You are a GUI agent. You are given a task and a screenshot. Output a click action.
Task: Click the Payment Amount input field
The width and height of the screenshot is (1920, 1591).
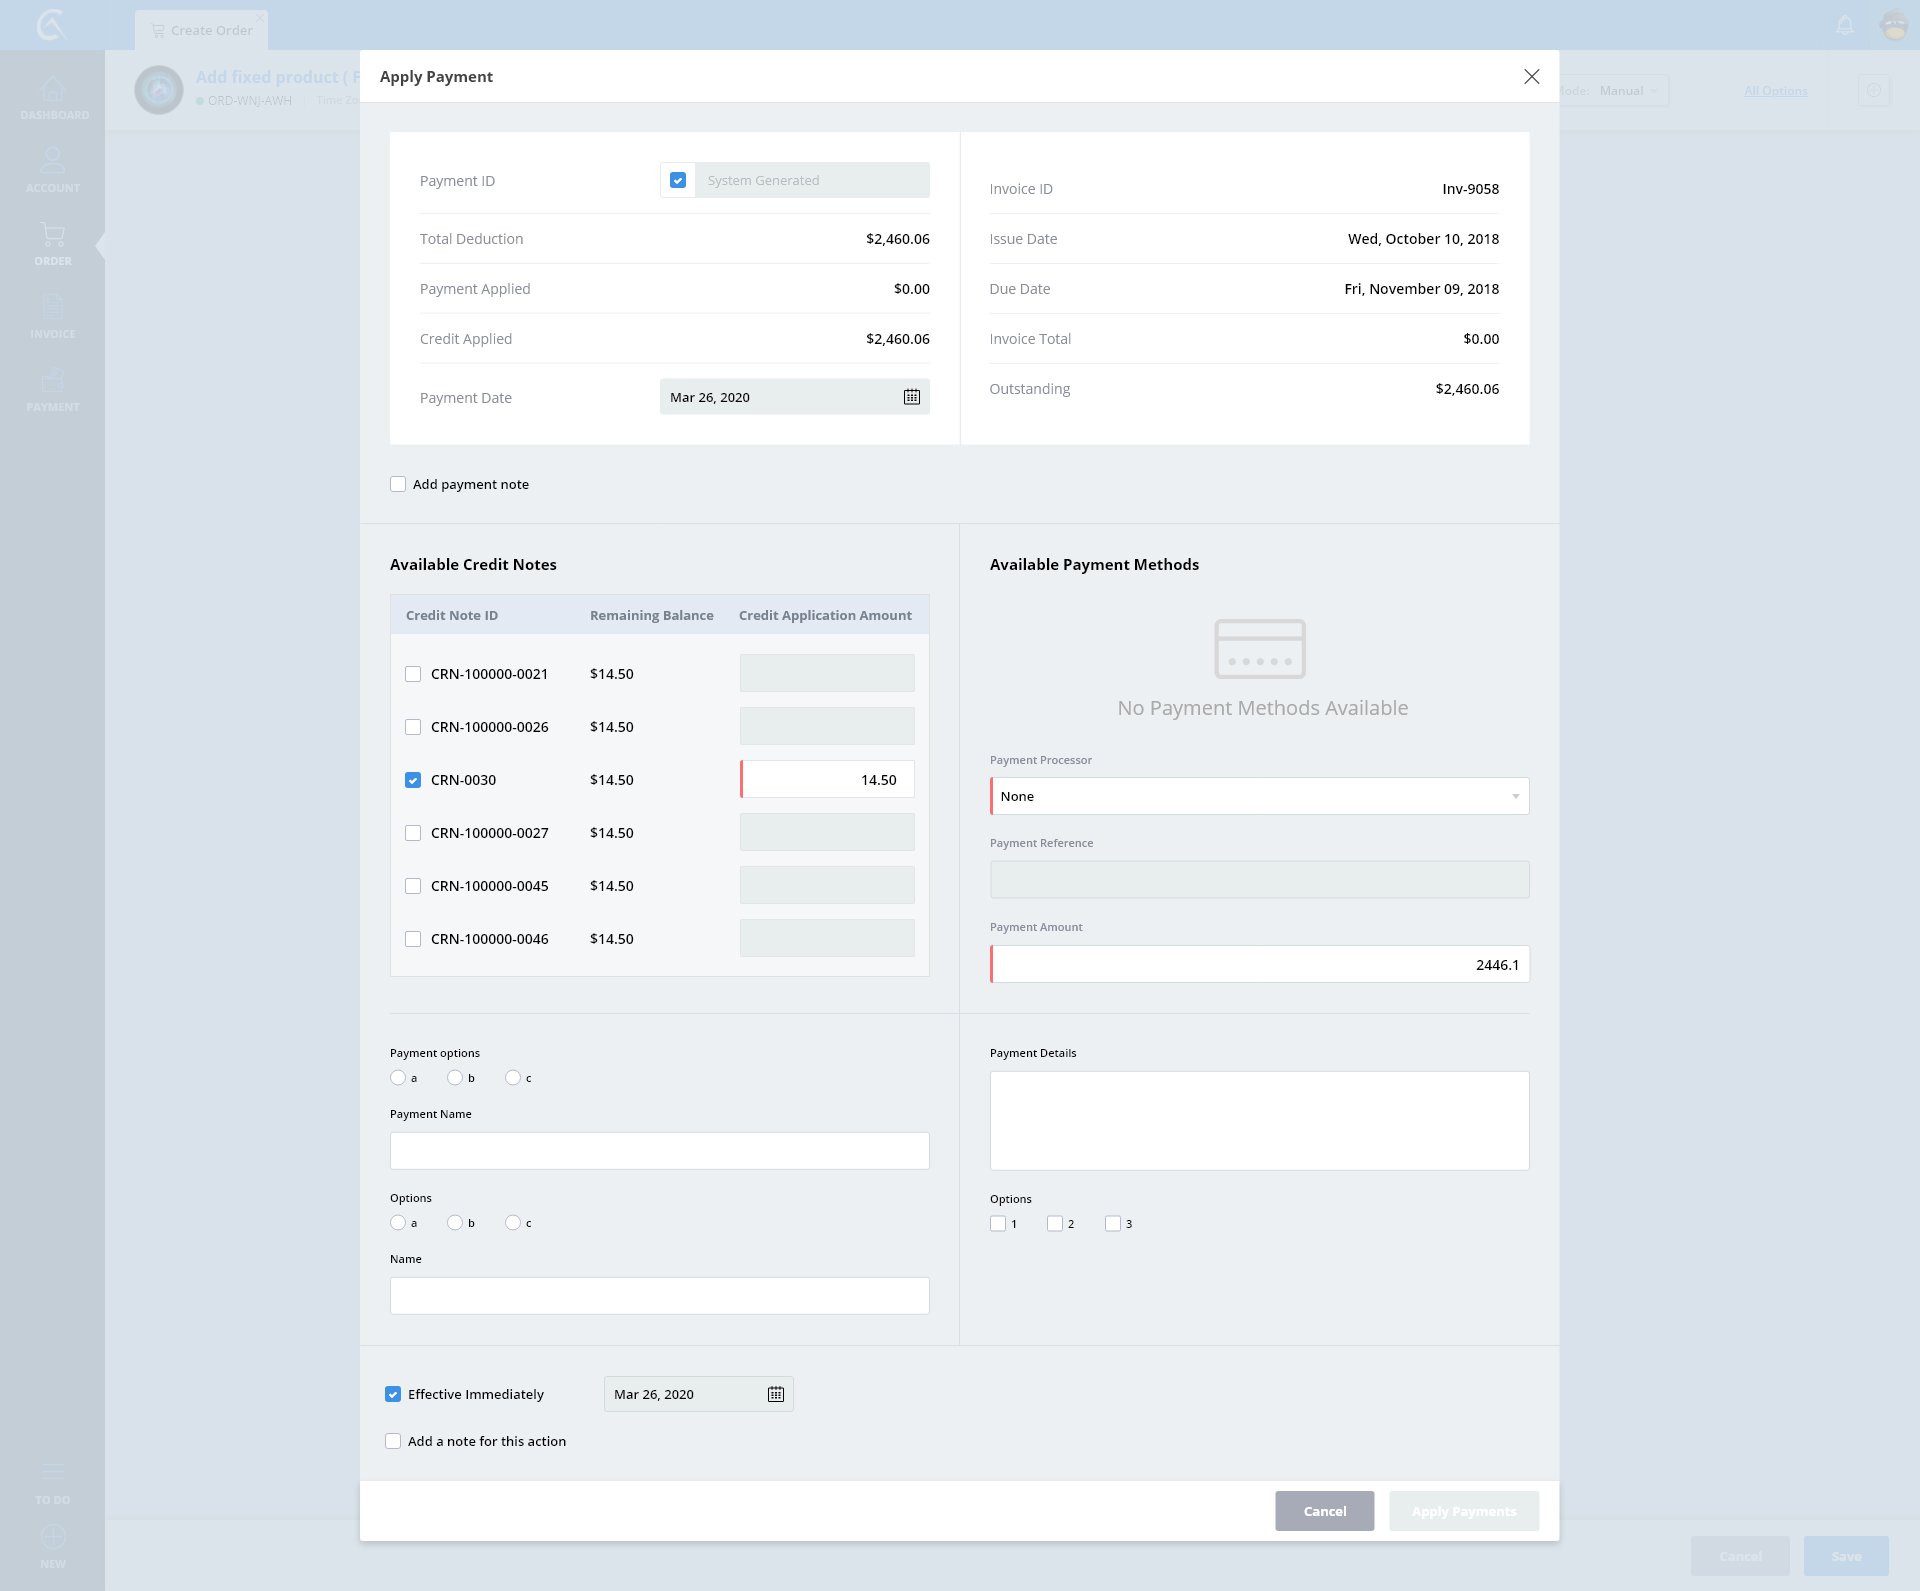[x=1259, y=964]
